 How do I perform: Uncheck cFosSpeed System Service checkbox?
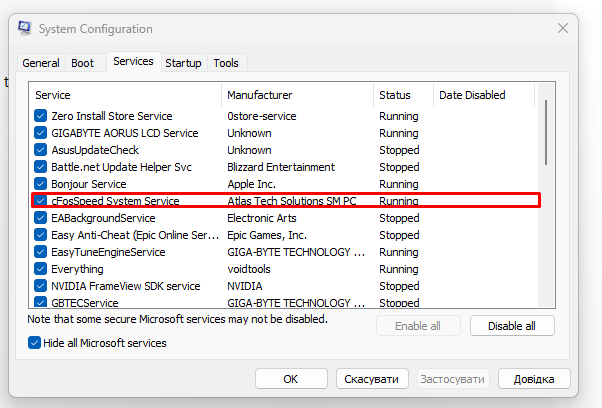[x=40, y=201]
